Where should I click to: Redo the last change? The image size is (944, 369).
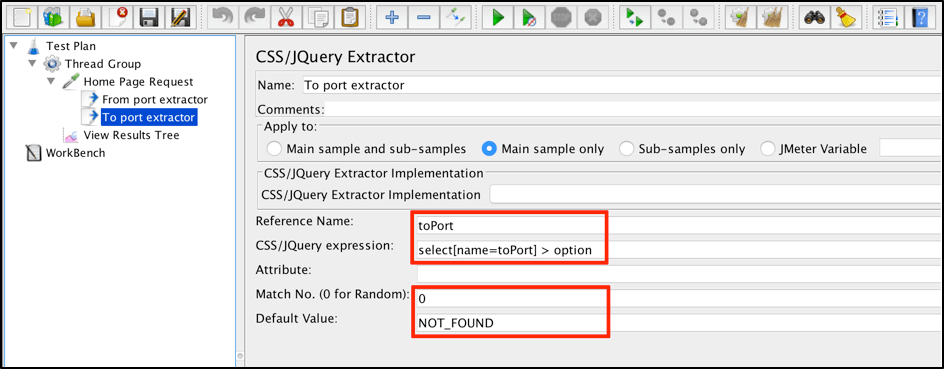(255, 17)
